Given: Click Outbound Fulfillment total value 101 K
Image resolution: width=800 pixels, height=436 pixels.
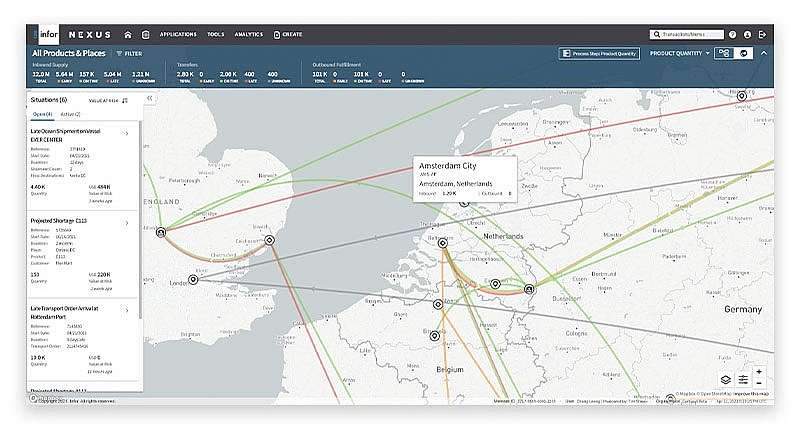Looking at the screenshot, I should point(319,74).
